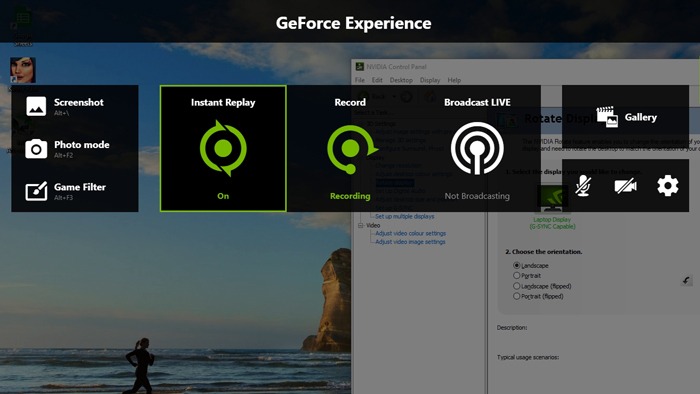The width and height of the screenshot is (700, 394).
Task: Collapse the Video tree node
Action: (361, 225)
